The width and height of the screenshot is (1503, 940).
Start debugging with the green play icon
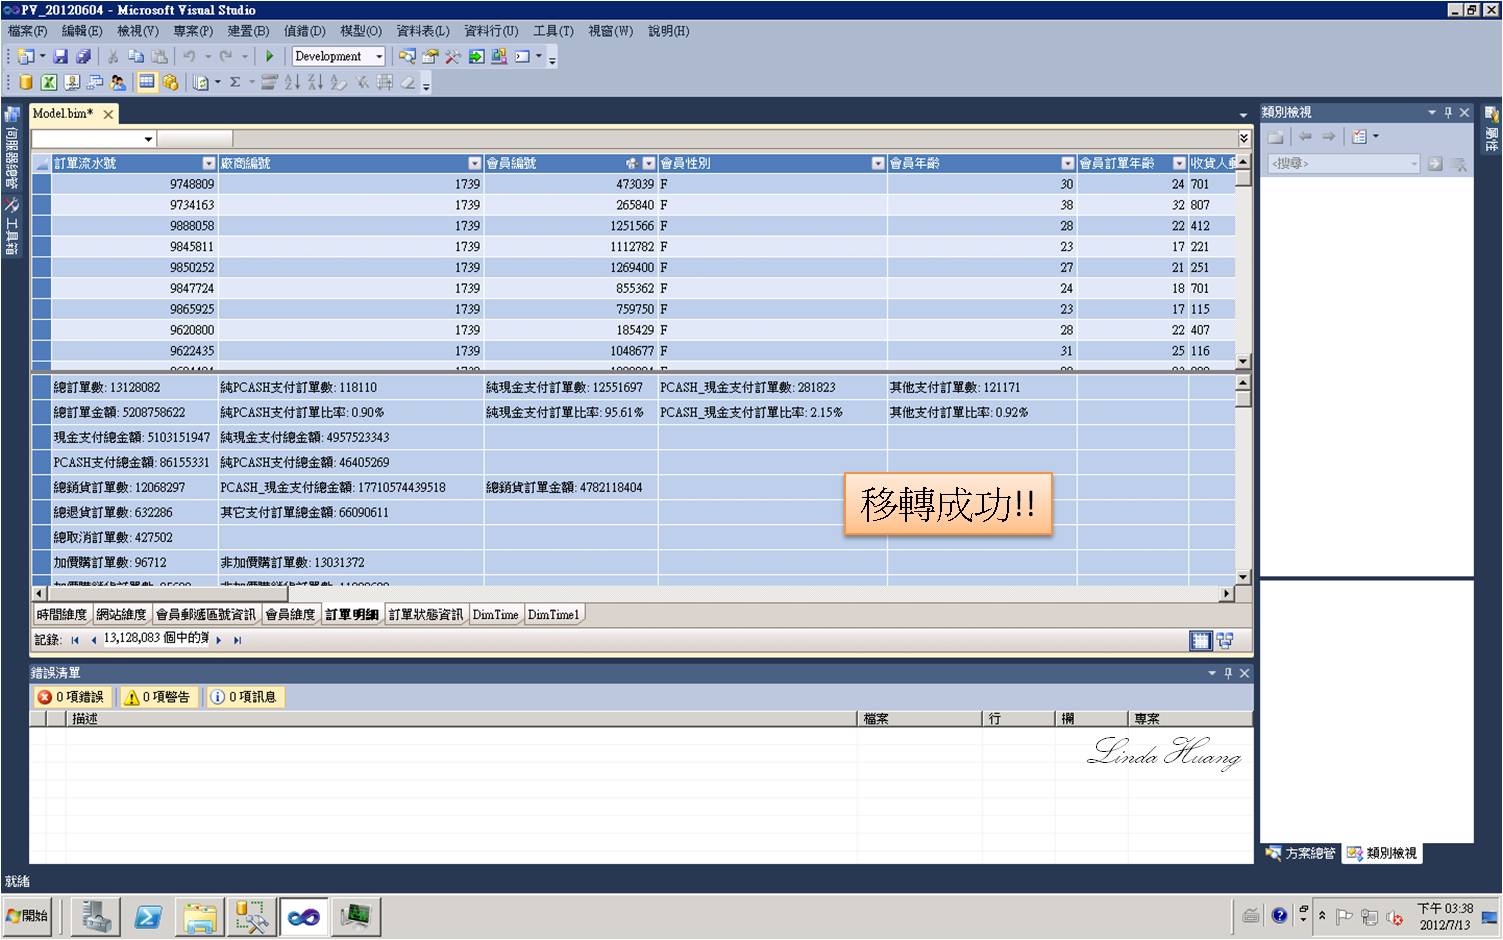click(x=268, y=57)
